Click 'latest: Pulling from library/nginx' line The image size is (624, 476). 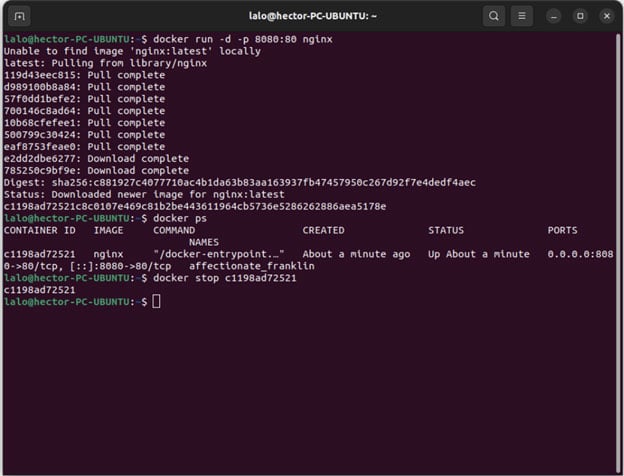(105, 63)
